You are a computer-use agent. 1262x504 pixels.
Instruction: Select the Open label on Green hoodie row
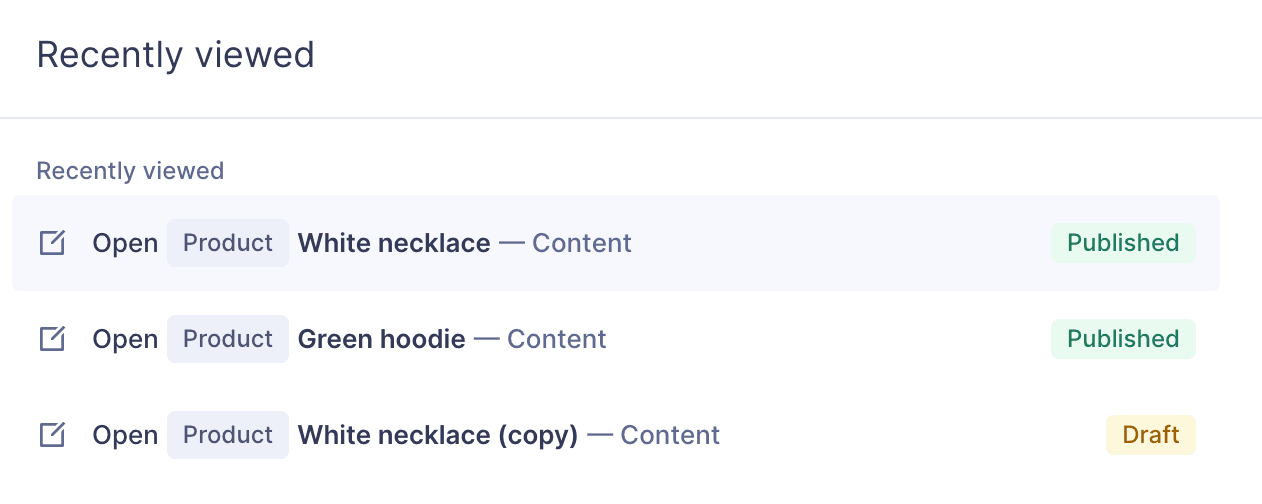tap(125, 339)
